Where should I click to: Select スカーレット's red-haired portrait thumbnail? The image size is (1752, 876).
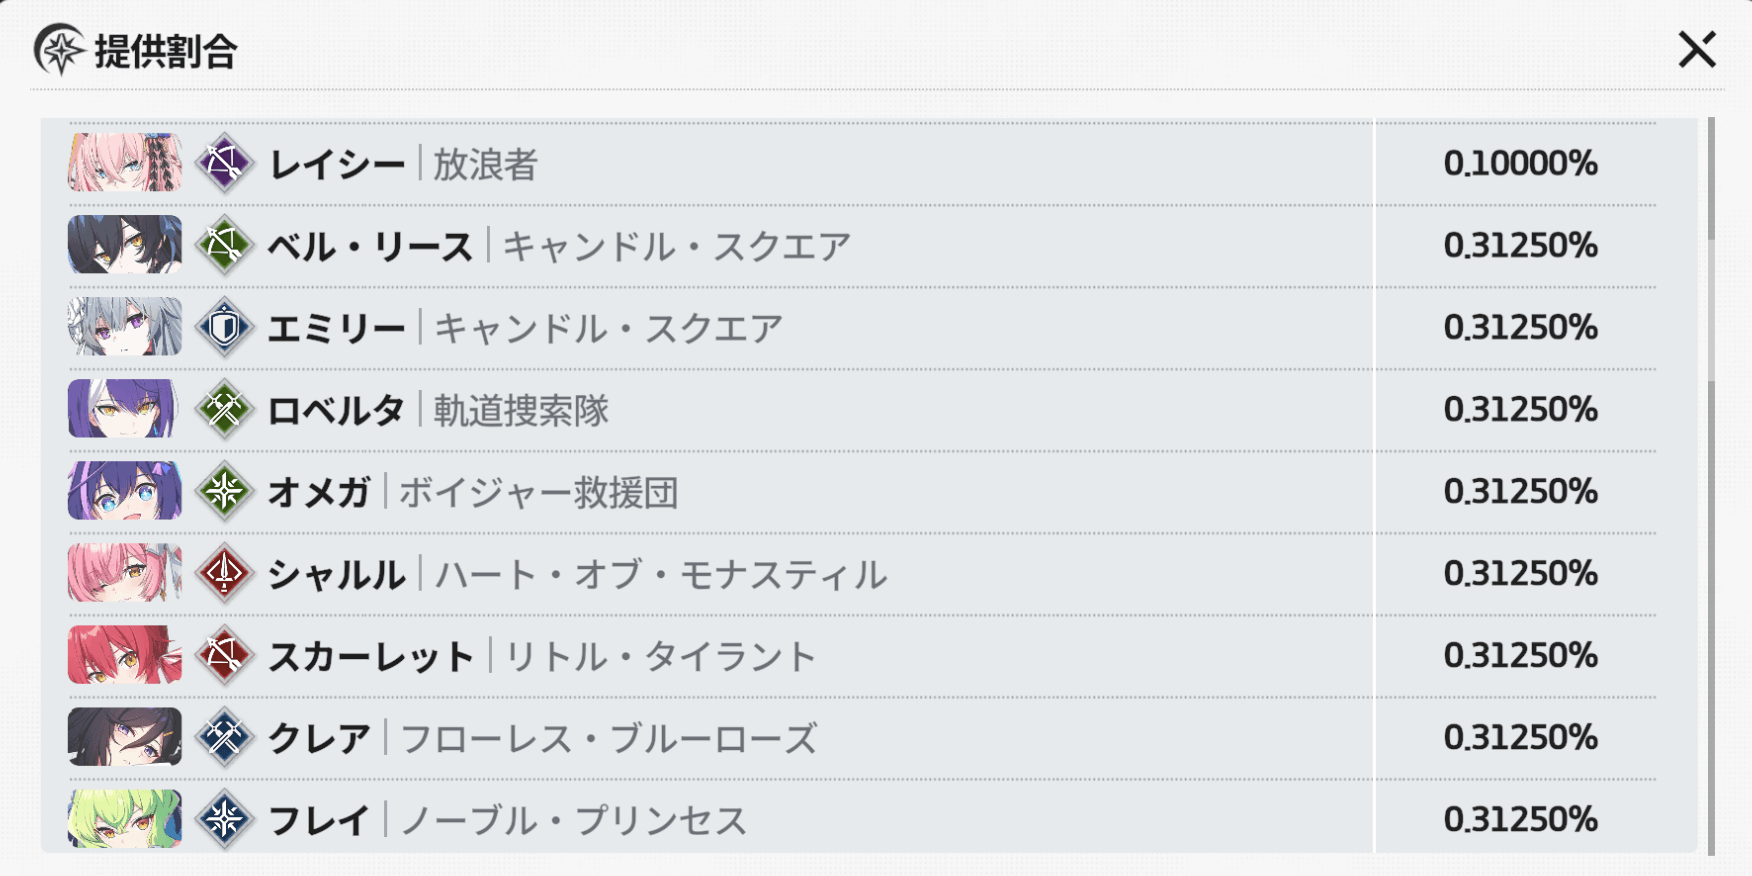tap(125, 655)
